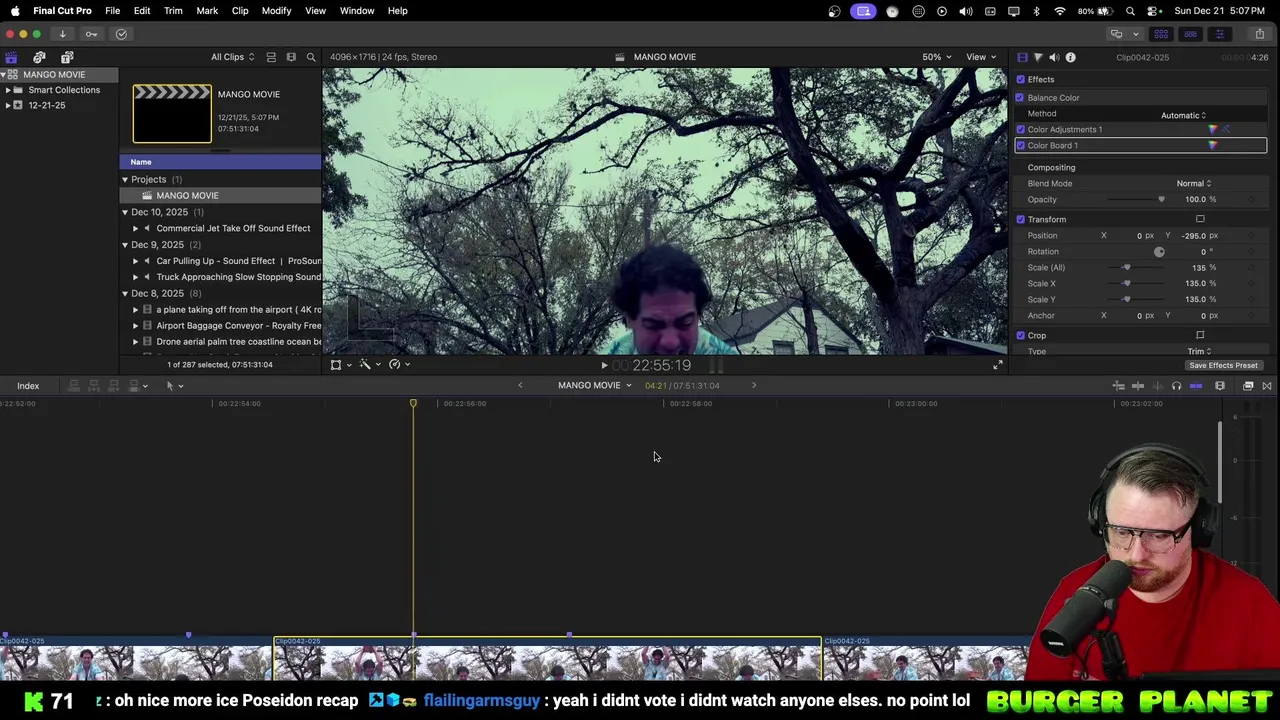Uncheck Color Adjustments 1 effect
This screenshot has height=720, width=1280.
click(x=1020, y=129)
